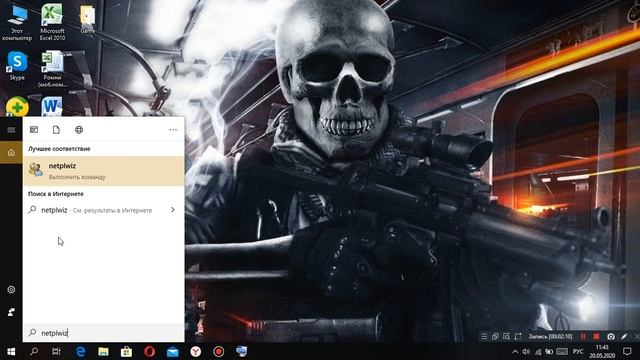Open the yellow plus-sign desktop shortcut
The width and height of the screenshot is (640, 360).
pos(17,107)
